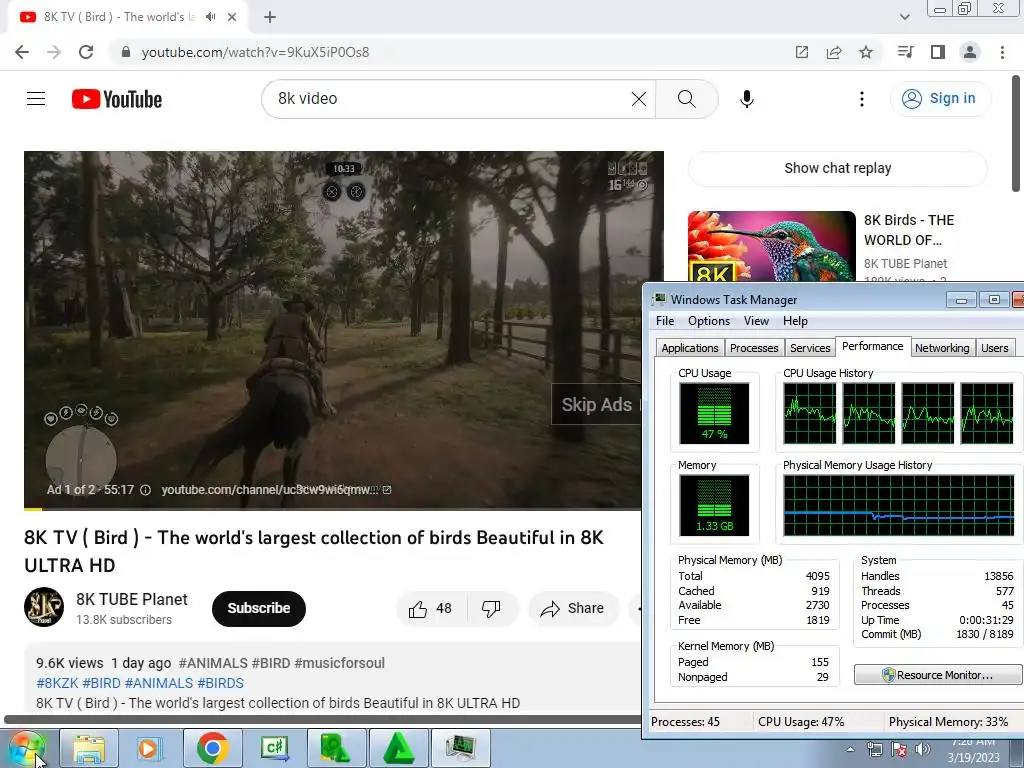Open the YouTube hamburger guide menu
Viewport: 1024px width, 768px height.
(x=36, y=99)
